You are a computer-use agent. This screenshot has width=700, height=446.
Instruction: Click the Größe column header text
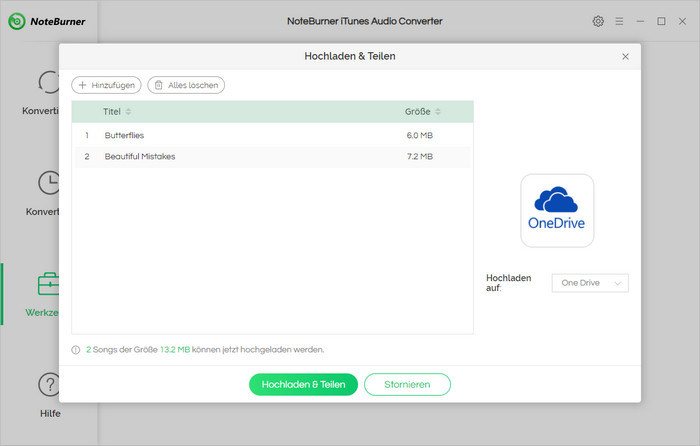point(417,112)
